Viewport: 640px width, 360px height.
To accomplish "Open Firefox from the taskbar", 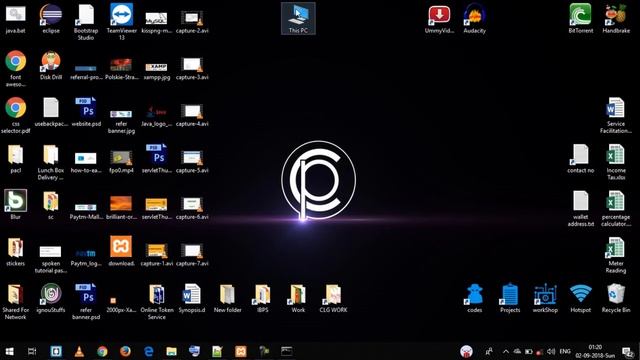I will click(125, 351).
